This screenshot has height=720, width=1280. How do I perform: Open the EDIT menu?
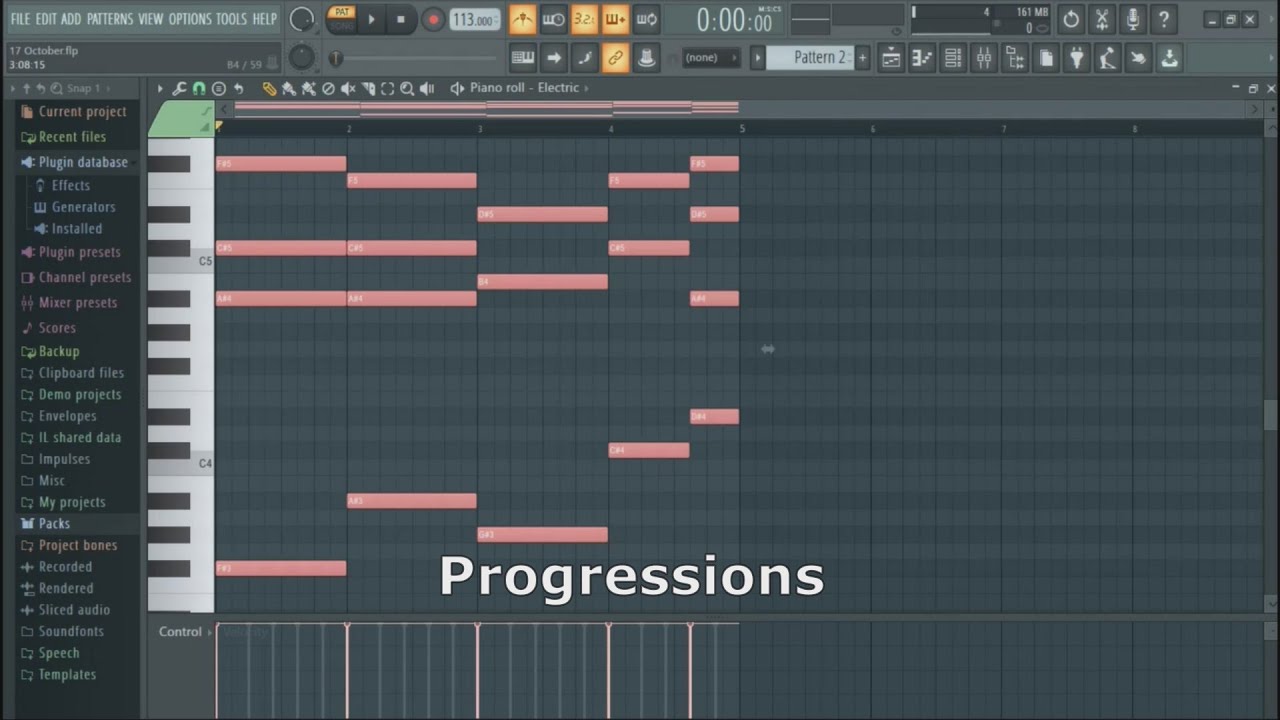pyautogui.click(x=46, y=19)
